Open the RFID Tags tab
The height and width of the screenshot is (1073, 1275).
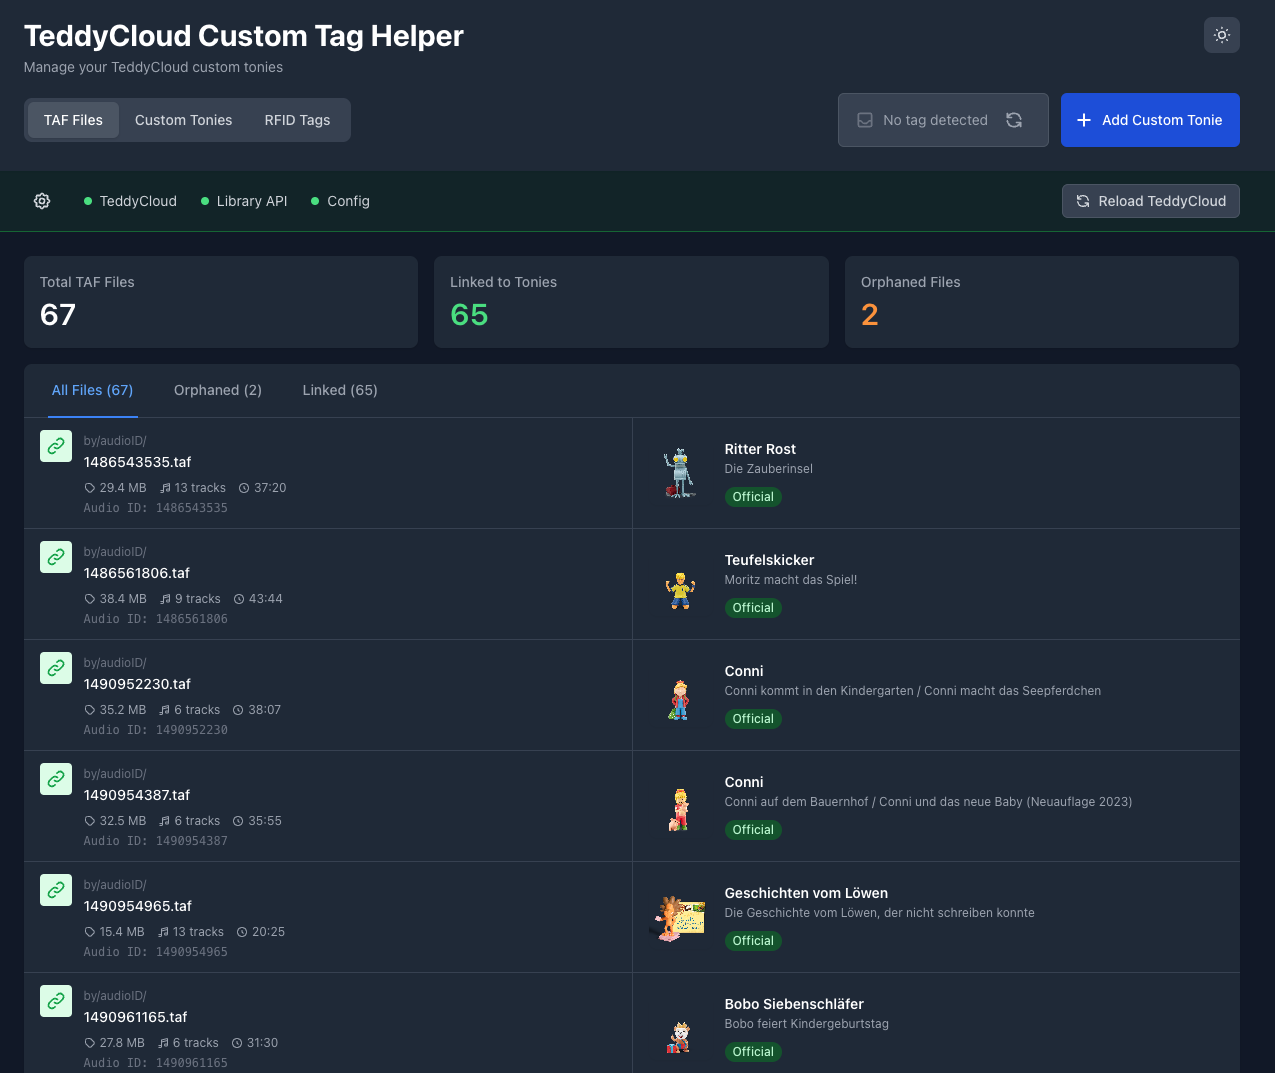[297, 120]
